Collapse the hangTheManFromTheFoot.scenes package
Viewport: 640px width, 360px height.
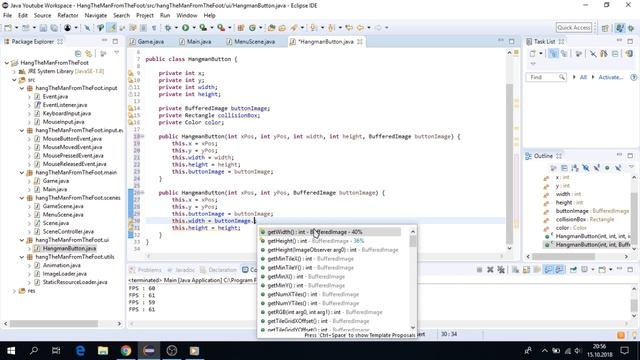pyautogui.click(x=22, y=198)
